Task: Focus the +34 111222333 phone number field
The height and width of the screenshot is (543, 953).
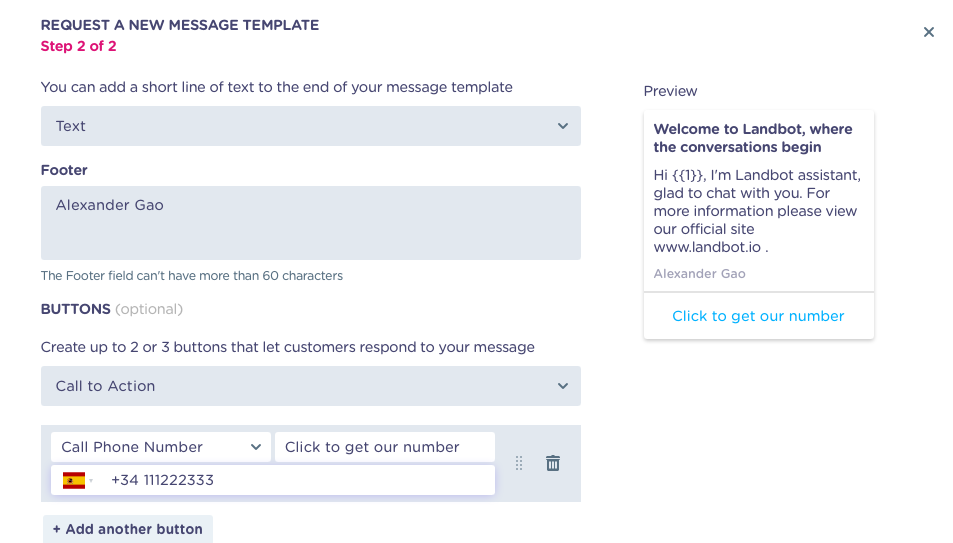Action: pos(298,480)
